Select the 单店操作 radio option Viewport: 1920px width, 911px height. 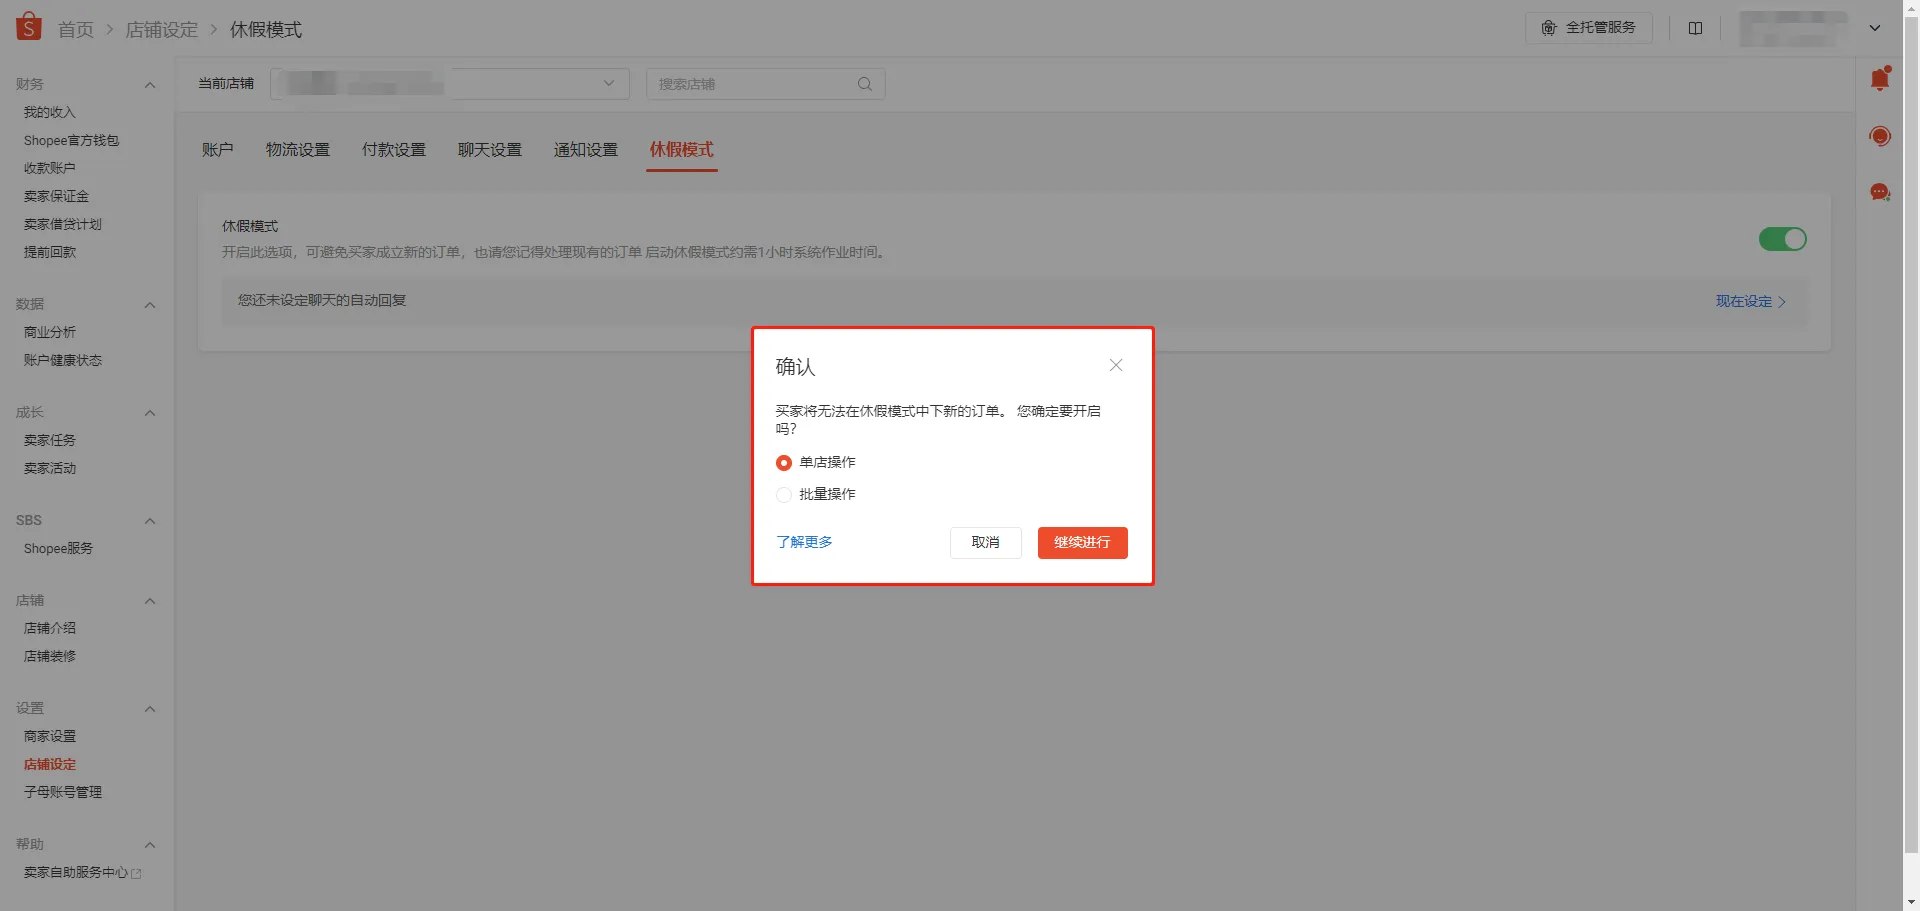coord(783,462)
